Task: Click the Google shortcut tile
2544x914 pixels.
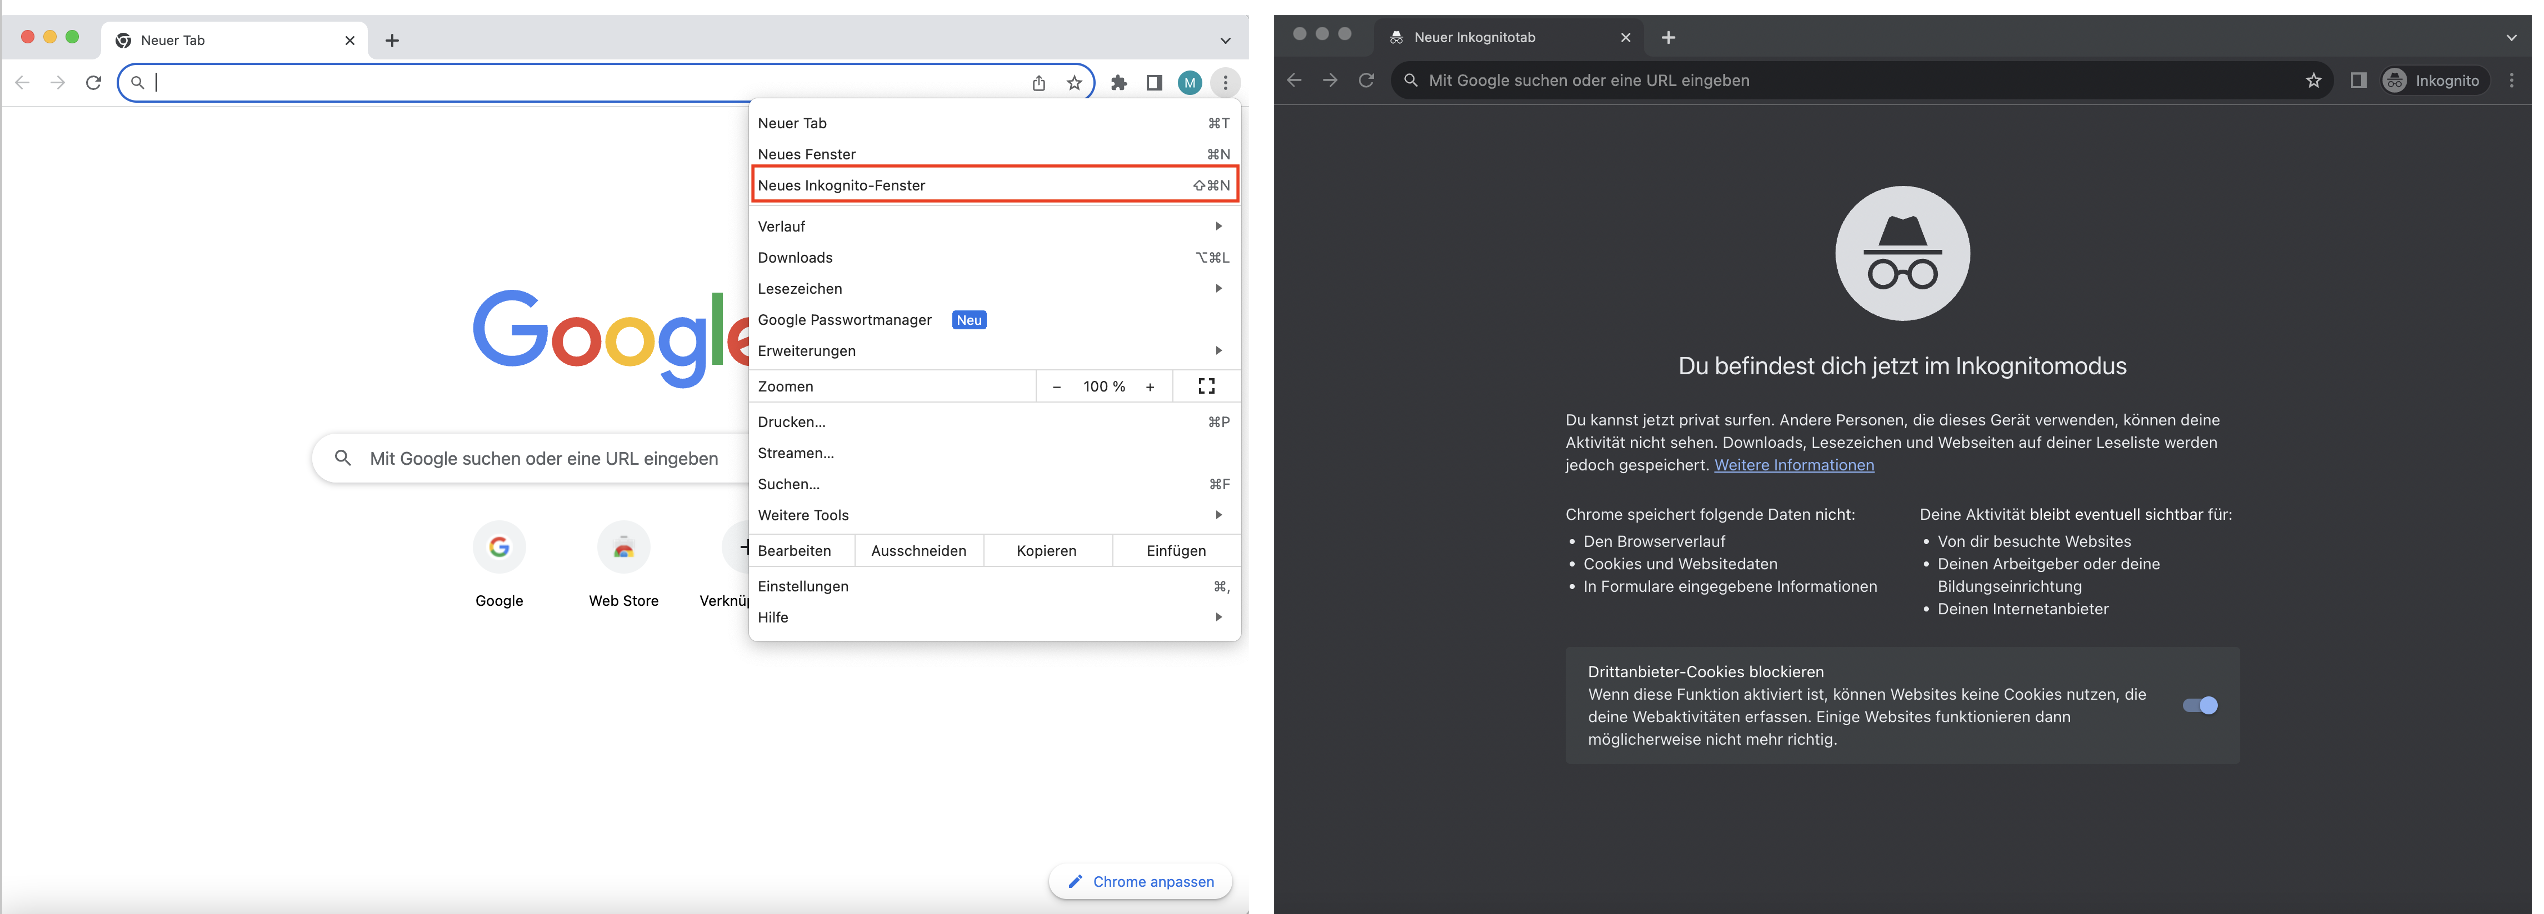Action: click(x=499, y=565)
